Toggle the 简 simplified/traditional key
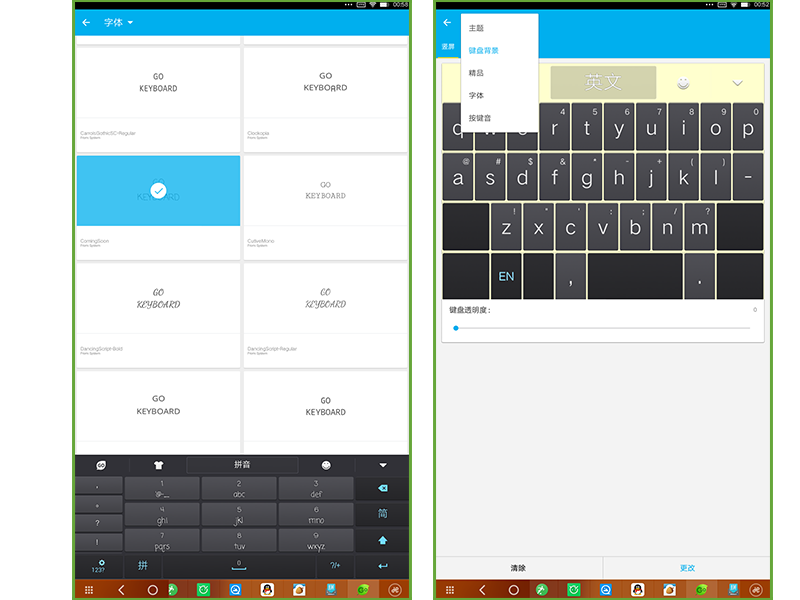The image size is (800, 600). click(383, 514)
